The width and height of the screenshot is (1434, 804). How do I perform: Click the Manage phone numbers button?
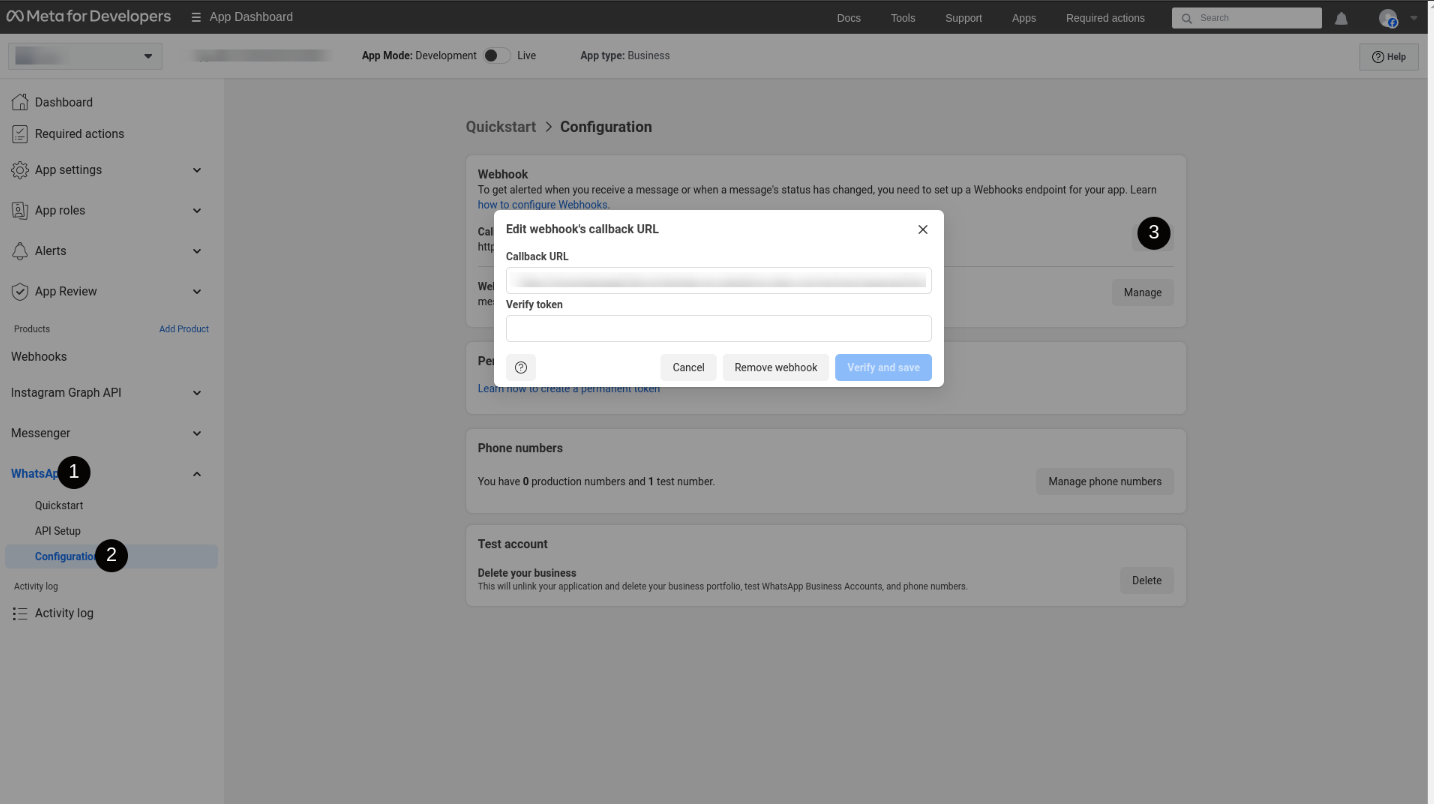[x=1105, y=481]
